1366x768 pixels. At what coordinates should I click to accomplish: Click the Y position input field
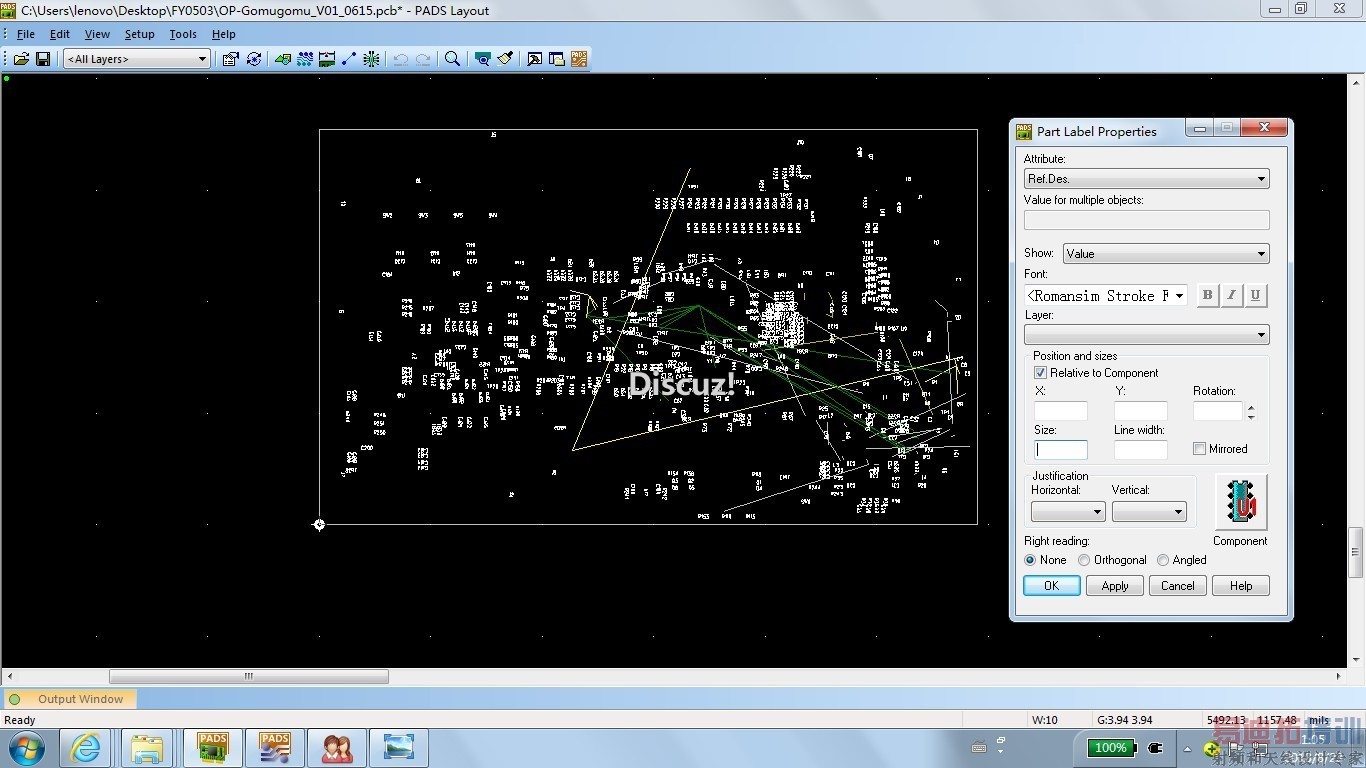pyautogui.click(x=1141, y=411)
